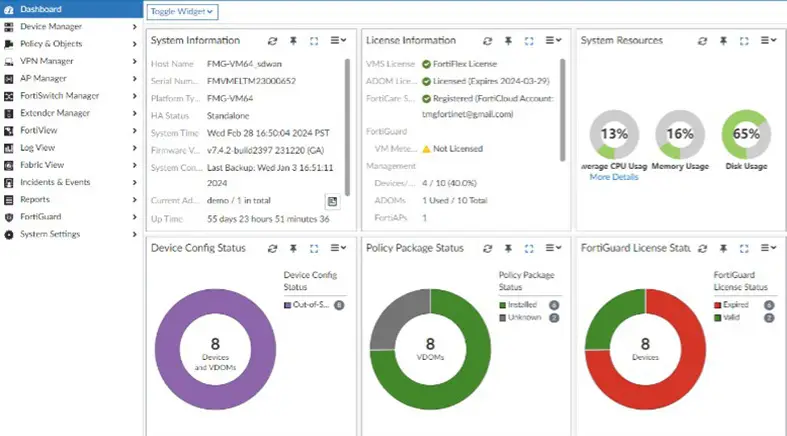The width and height of the screenshot is (787, 436).
Task: Refresh the Device Config Status widget
Action: pyautogui.click(x=273, y=248)
